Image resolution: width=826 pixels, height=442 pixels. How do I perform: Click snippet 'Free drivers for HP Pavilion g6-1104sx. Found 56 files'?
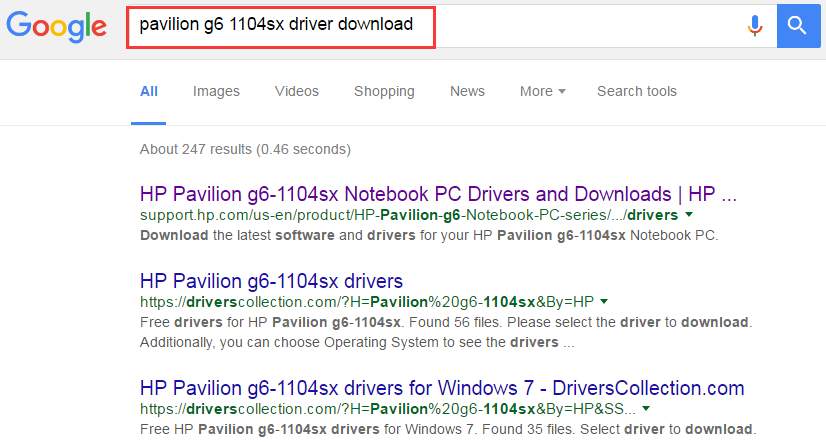coord(446,332)
